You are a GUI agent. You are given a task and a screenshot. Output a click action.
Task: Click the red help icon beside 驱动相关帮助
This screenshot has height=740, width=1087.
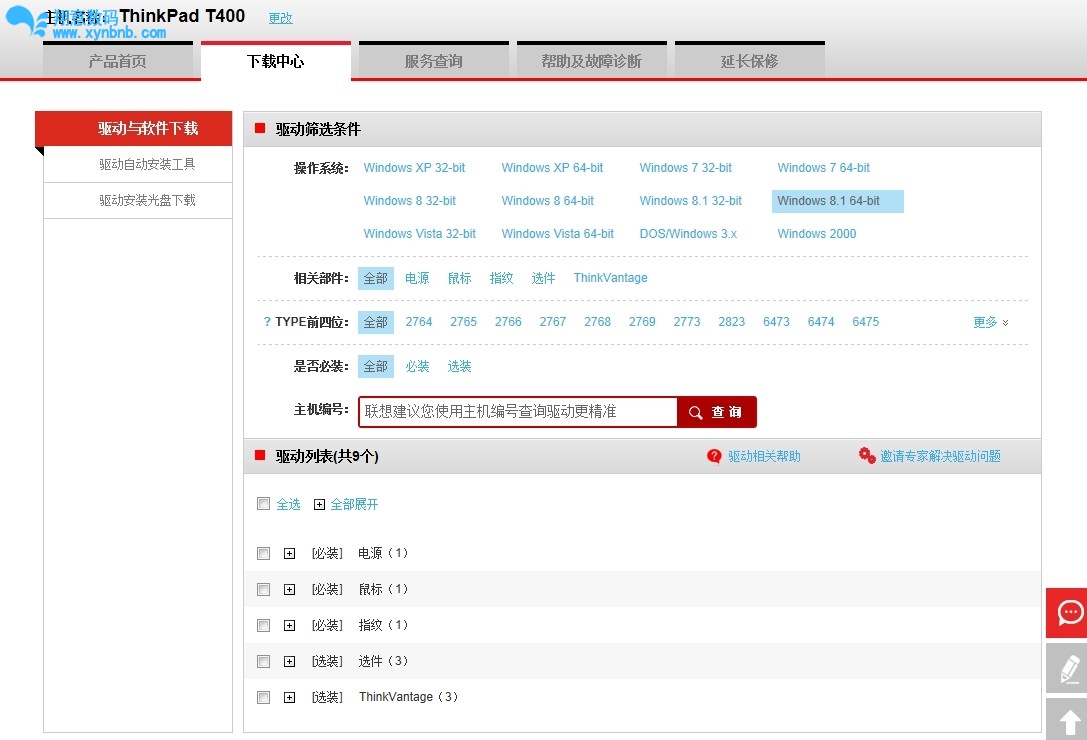tap(714, 456)
